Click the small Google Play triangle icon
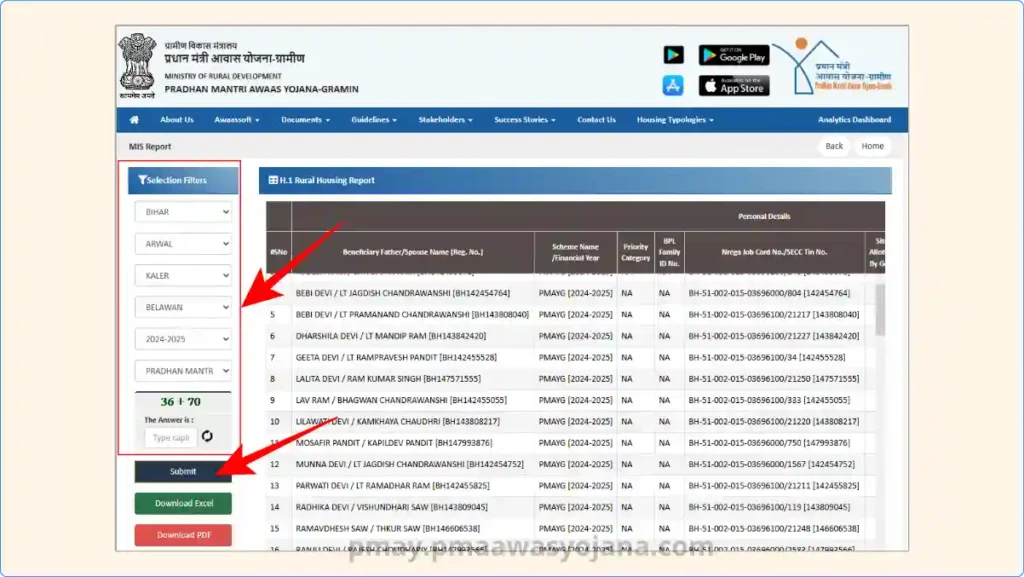This screenshot has height=577, width=1024. pyautogui.click(x=673, y=55)
